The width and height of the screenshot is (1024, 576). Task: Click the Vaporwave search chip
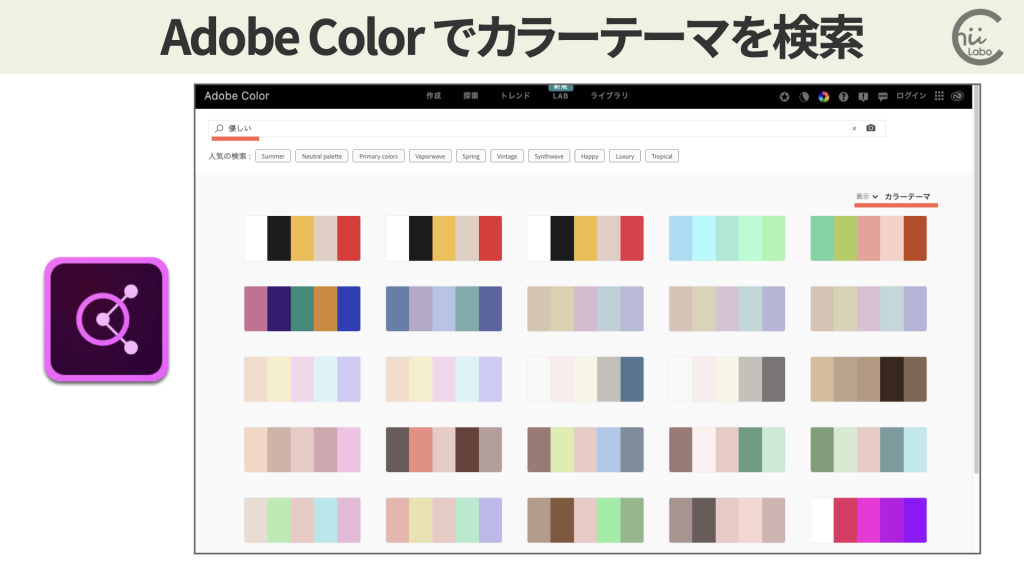point(430,156)
